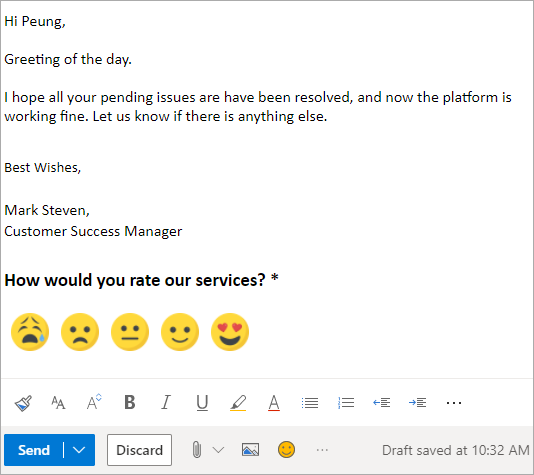
Task: Discard the draft email
Action: [139, 450]
